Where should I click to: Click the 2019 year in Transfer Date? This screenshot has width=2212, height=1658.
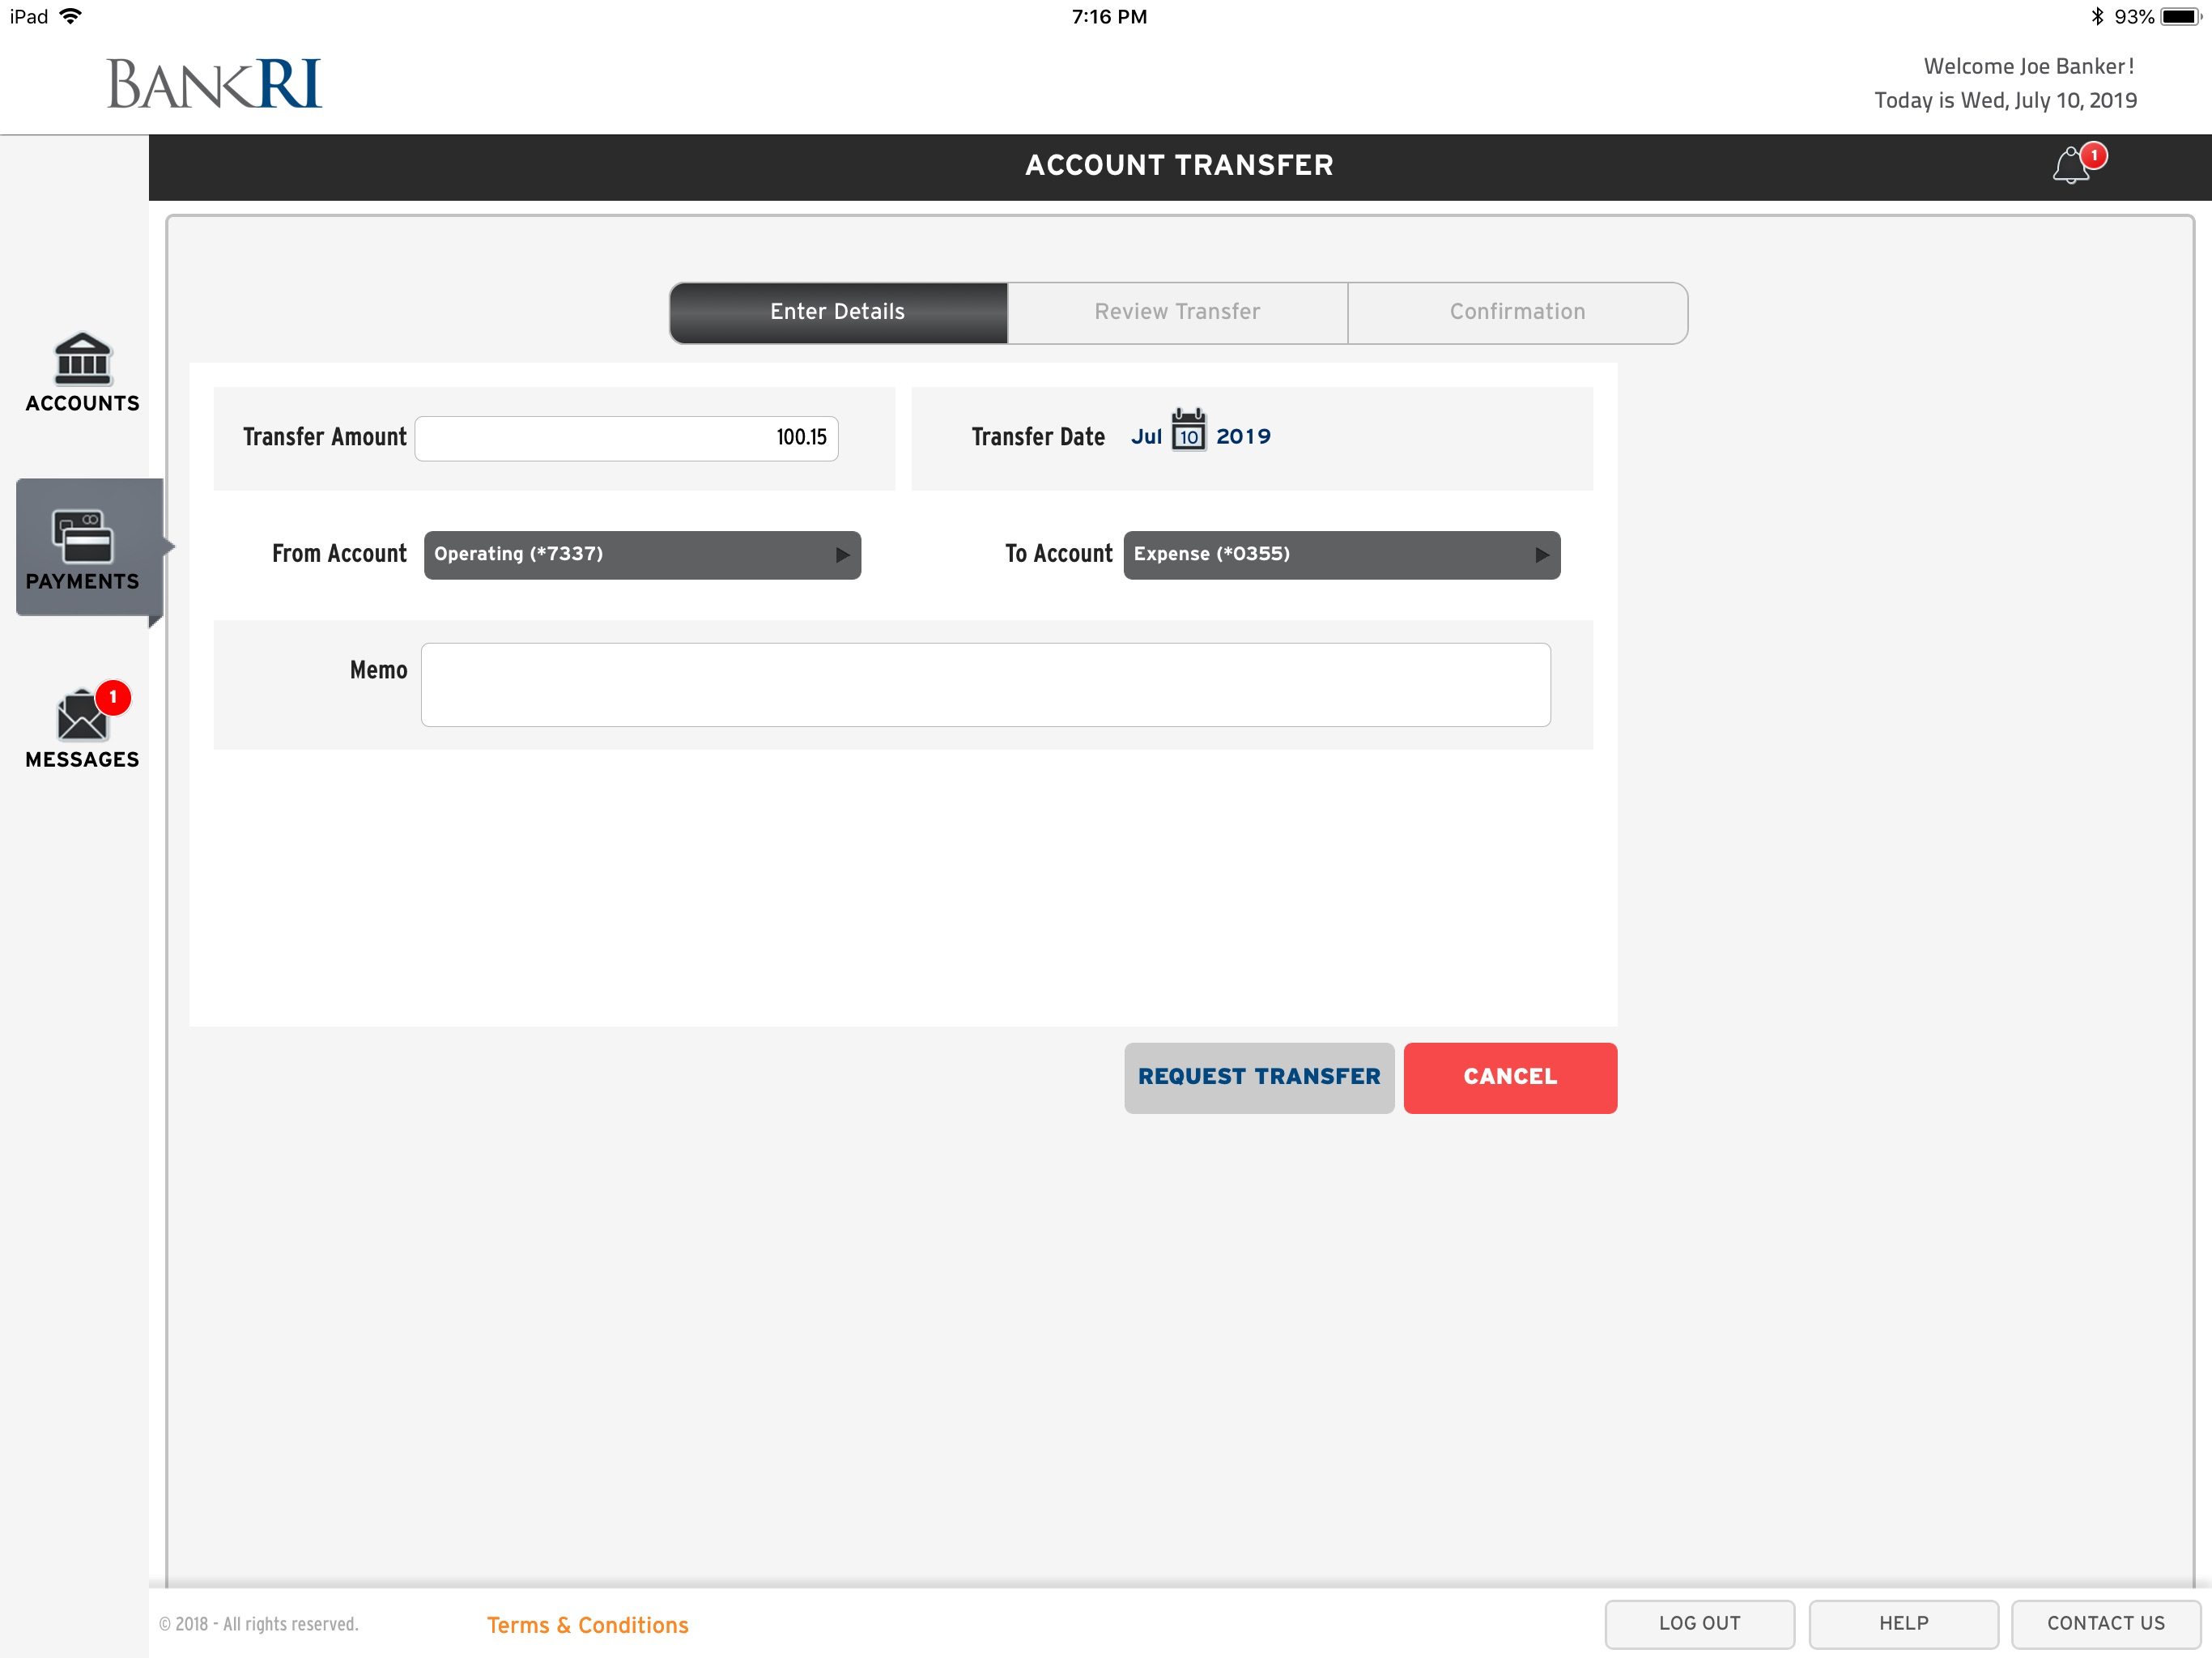click(1243, 436)
